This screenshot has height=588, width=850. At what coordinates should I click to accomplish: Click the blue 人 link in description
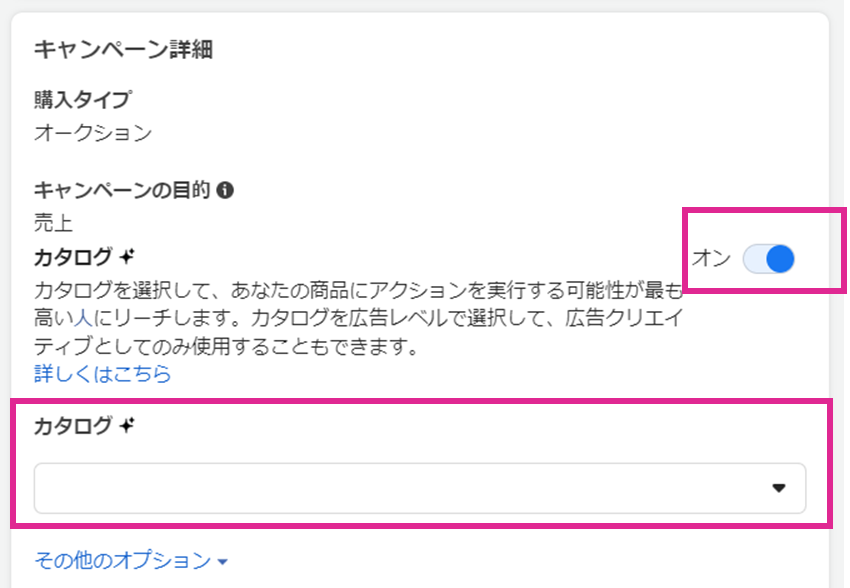[83, 318]
